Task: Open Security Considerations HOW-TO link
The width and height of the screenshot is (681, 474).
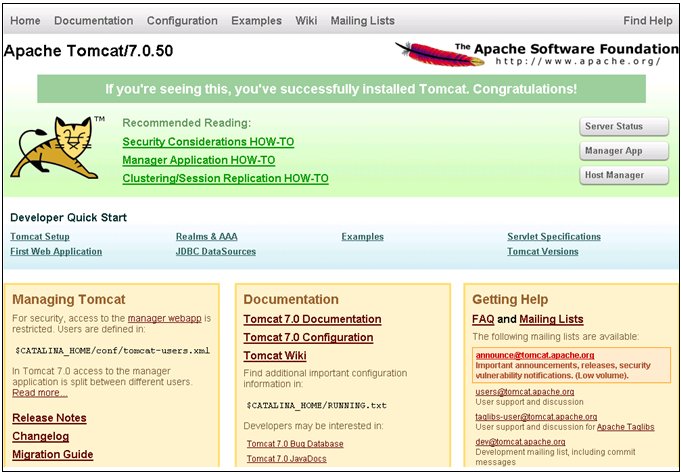Action: (208, 142)
